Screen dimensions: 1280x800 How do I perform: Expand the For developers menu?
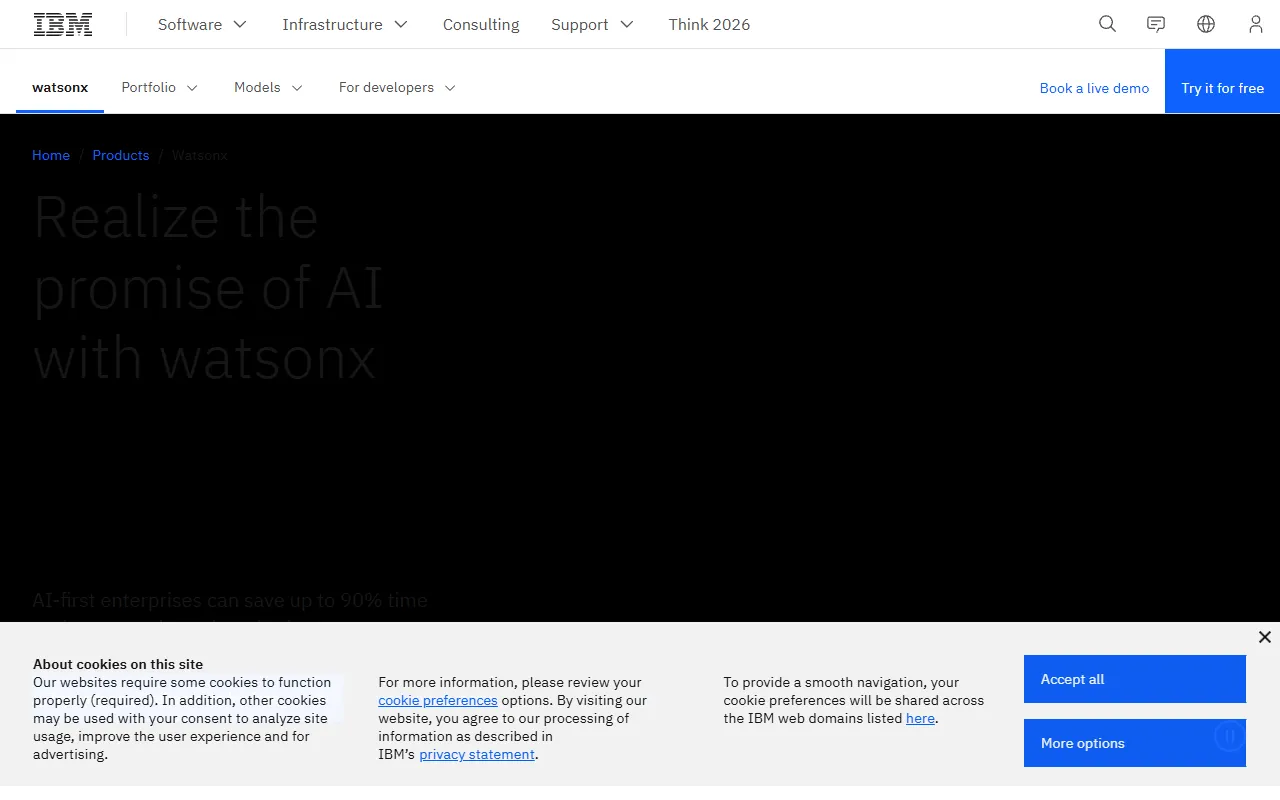point(397,88)
